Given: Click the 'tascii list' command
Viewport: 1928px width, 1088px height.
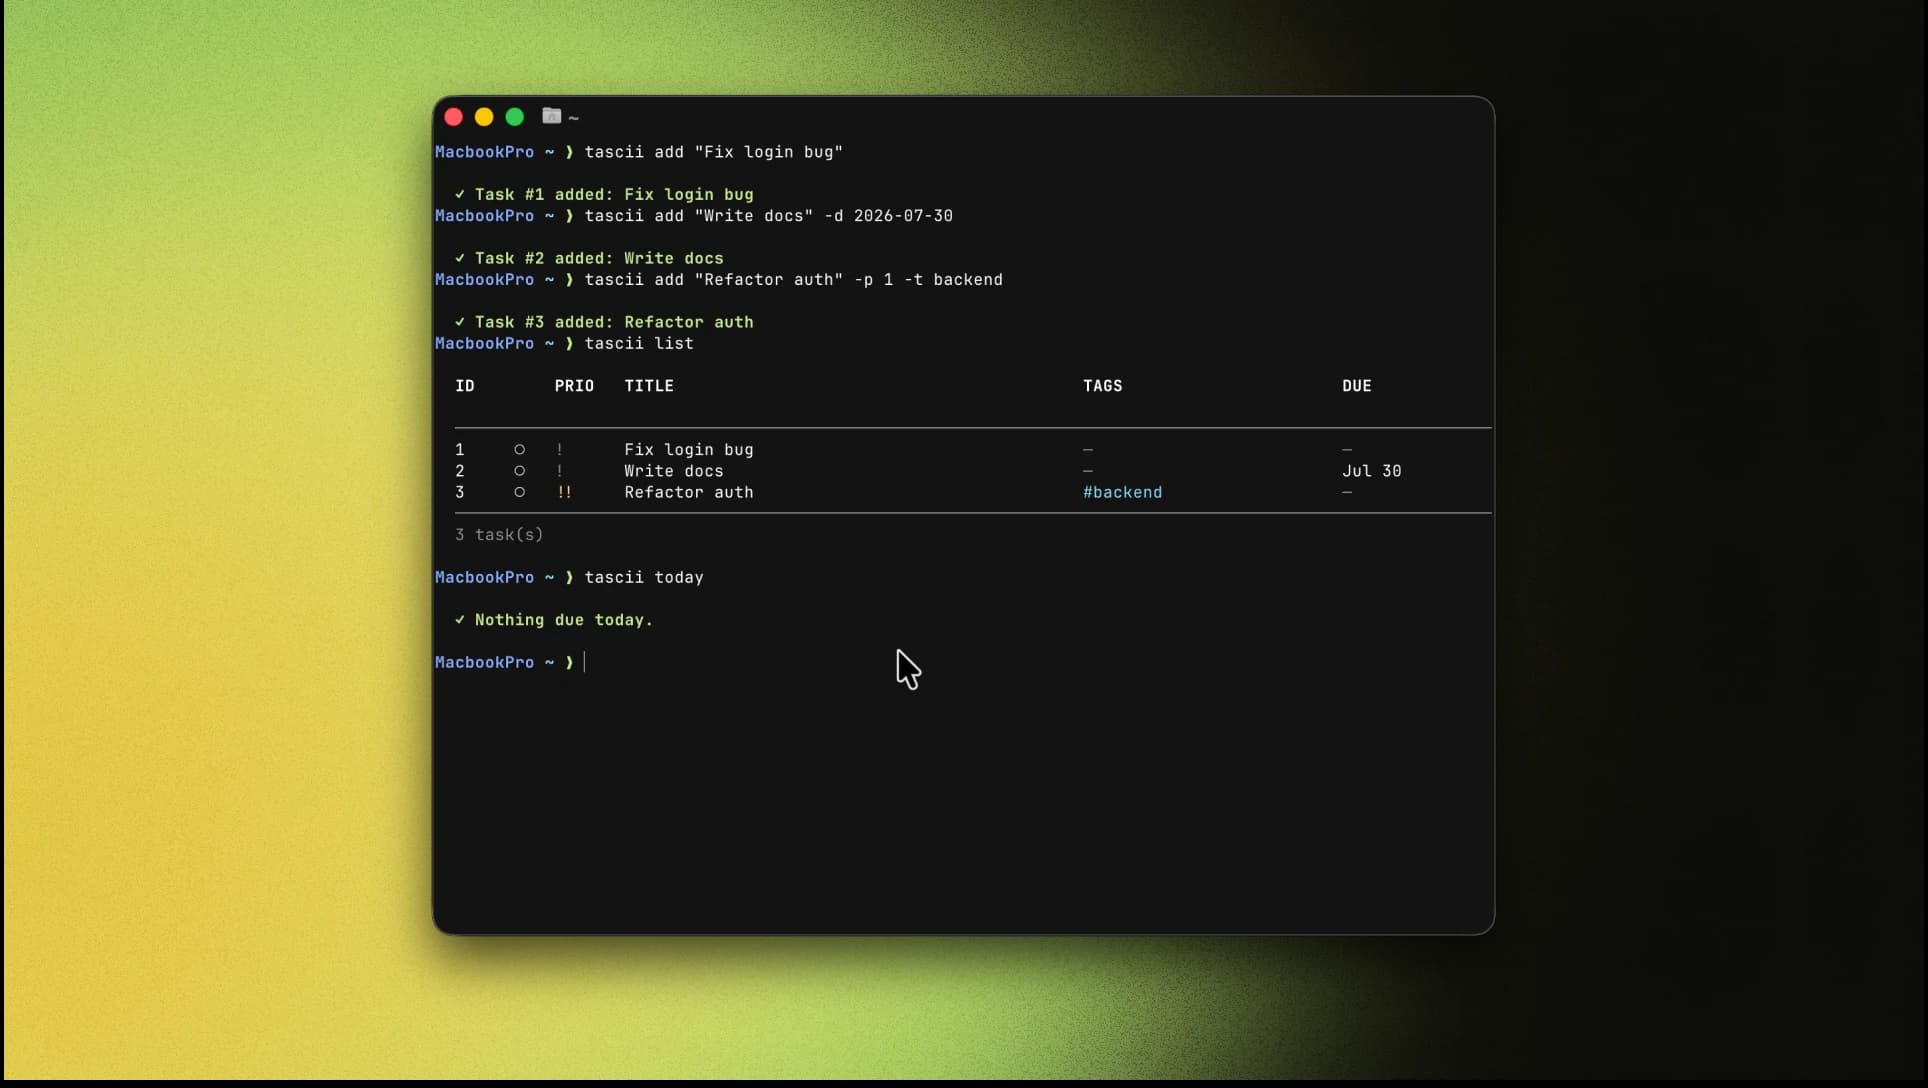Looking at the screenshot, I should 639,343.
